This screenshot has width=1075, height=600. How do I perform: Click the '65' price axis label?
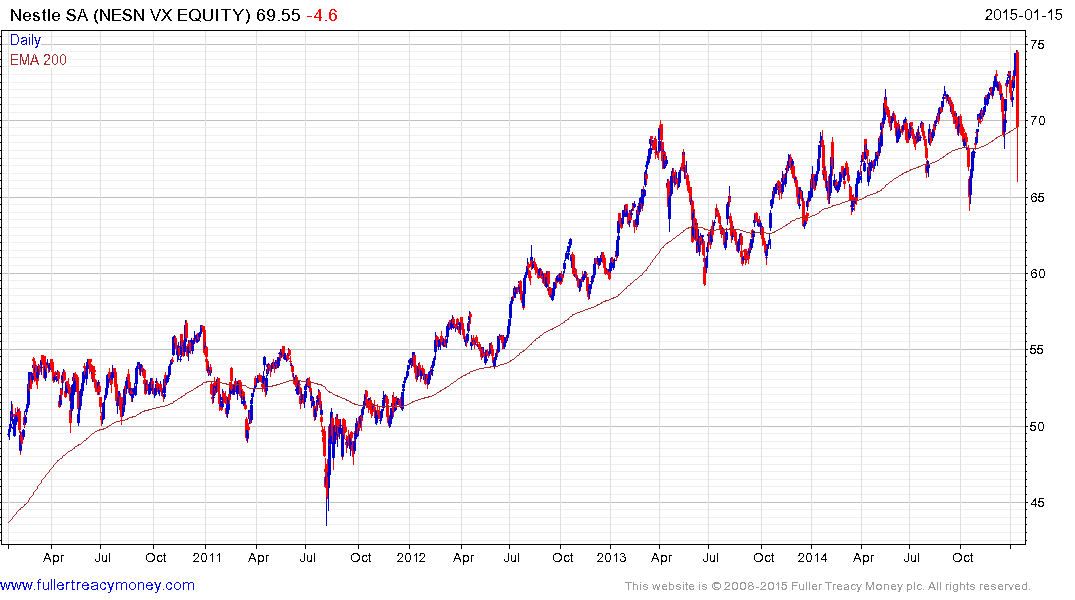[1037, 197]
